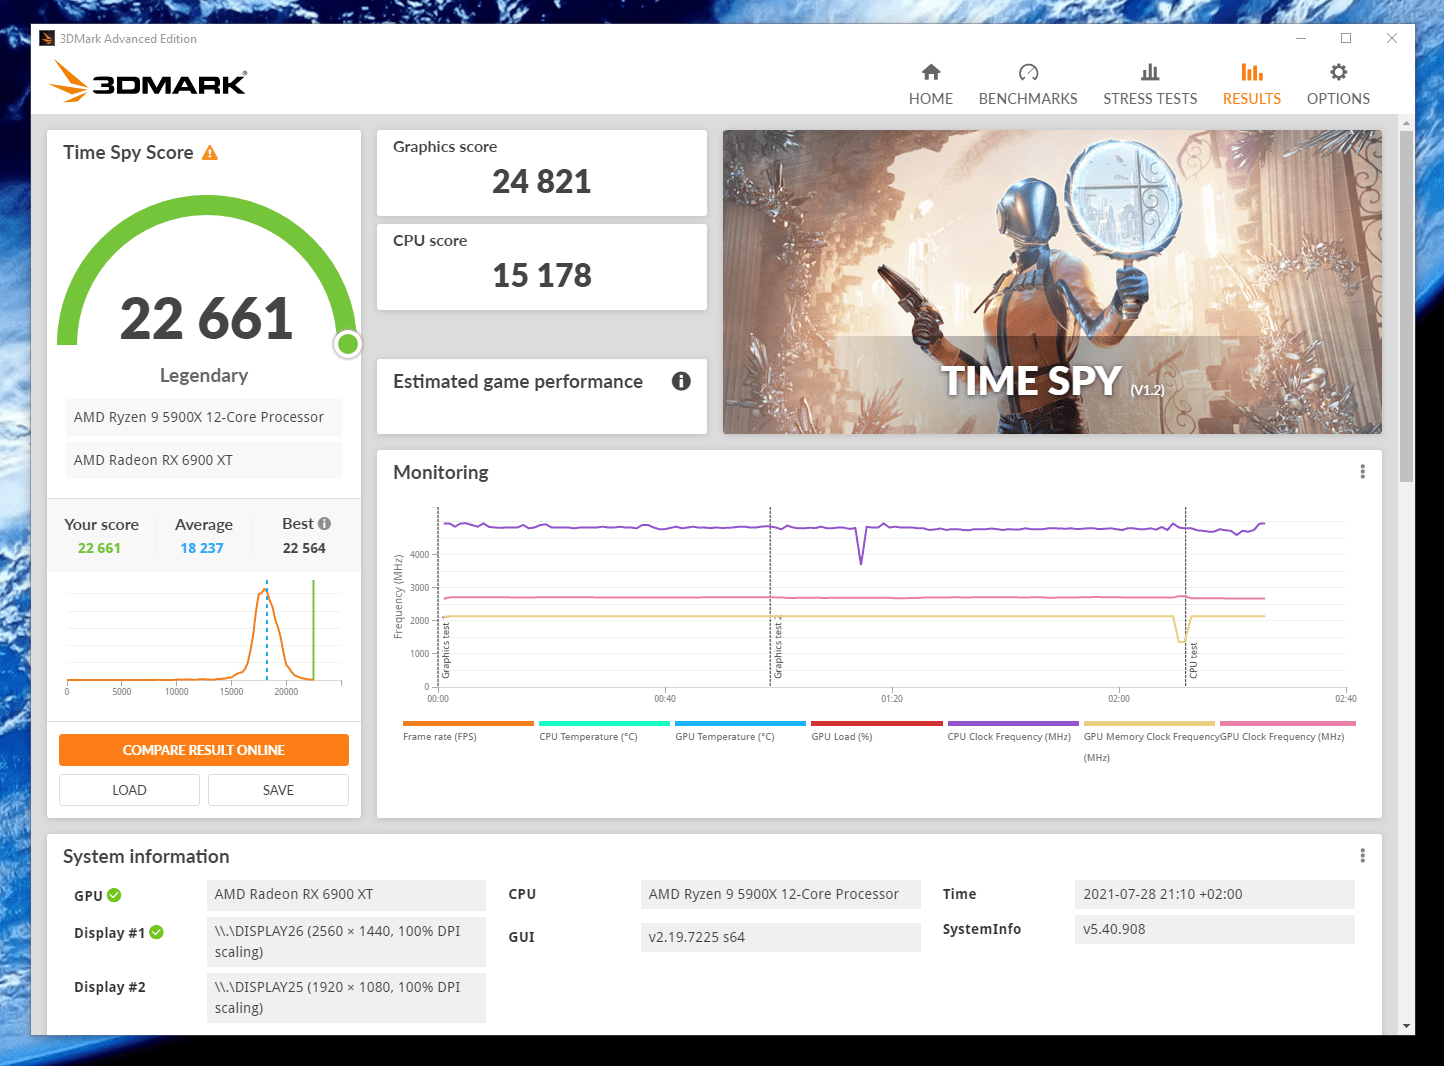Toggle the GPU Clock Frequency legend item

click(x=1287, y=731)
